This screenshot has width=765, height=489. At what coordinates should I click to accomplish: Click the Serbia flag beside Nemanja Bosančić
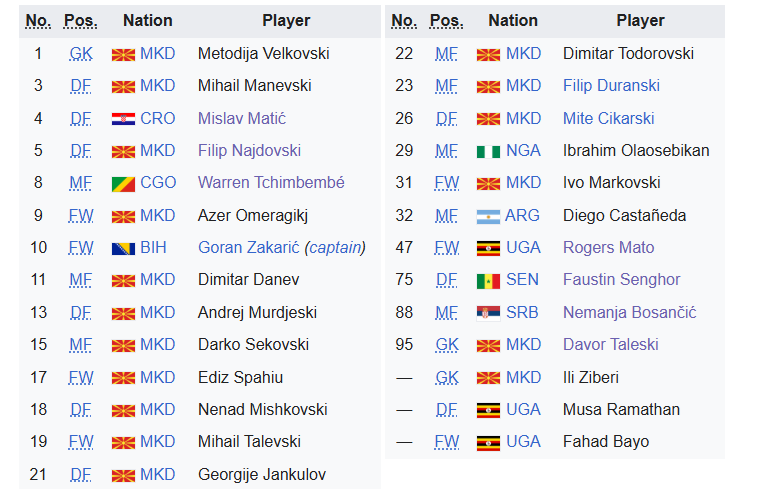tap(488, 313)
